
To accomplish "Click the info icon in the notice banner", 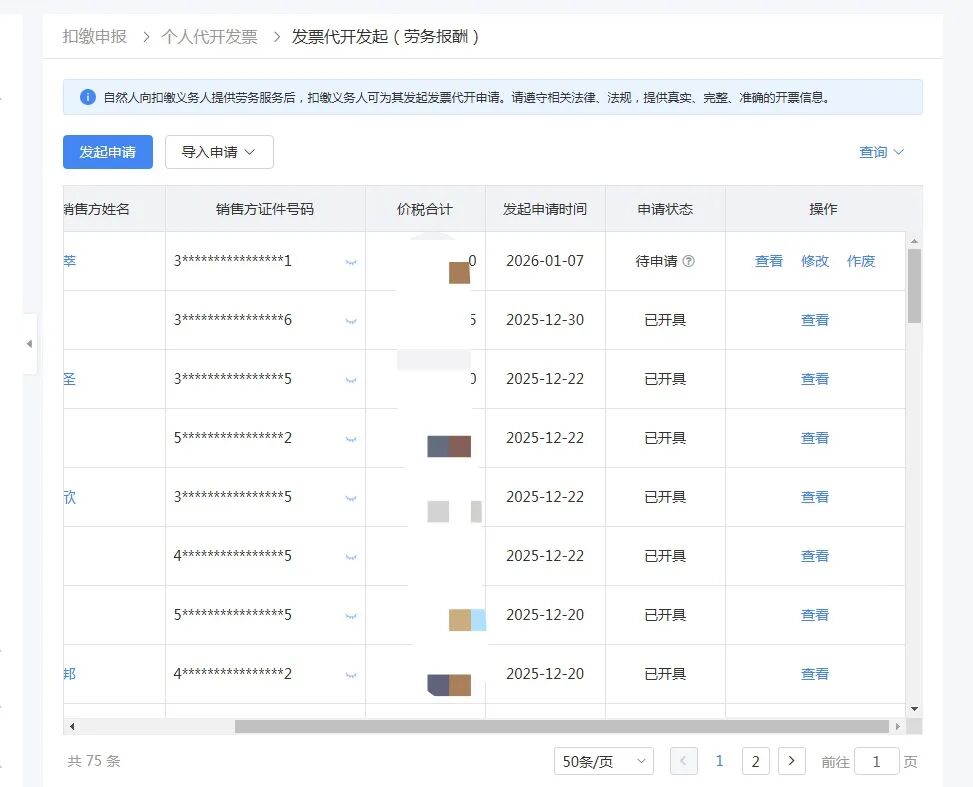I will click(88, 98).
